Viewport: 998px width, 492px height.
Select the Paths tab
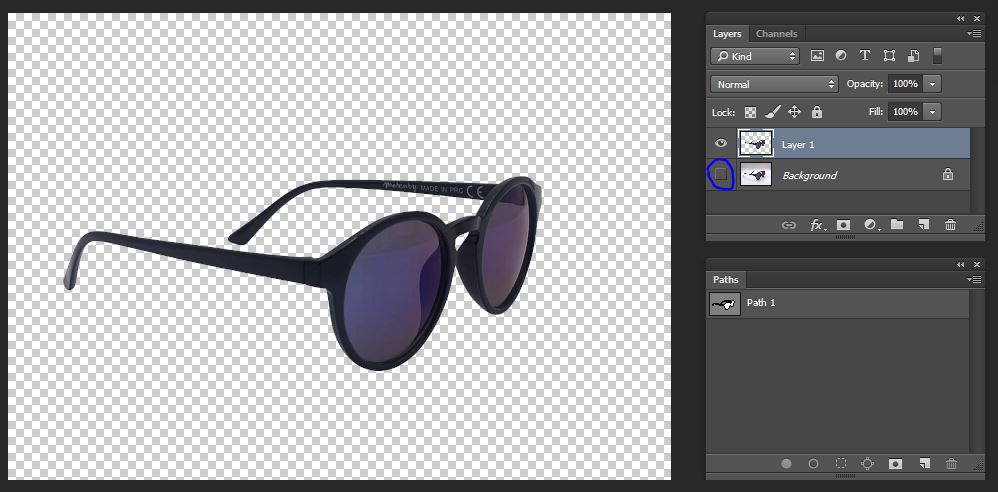click(725, 280)
